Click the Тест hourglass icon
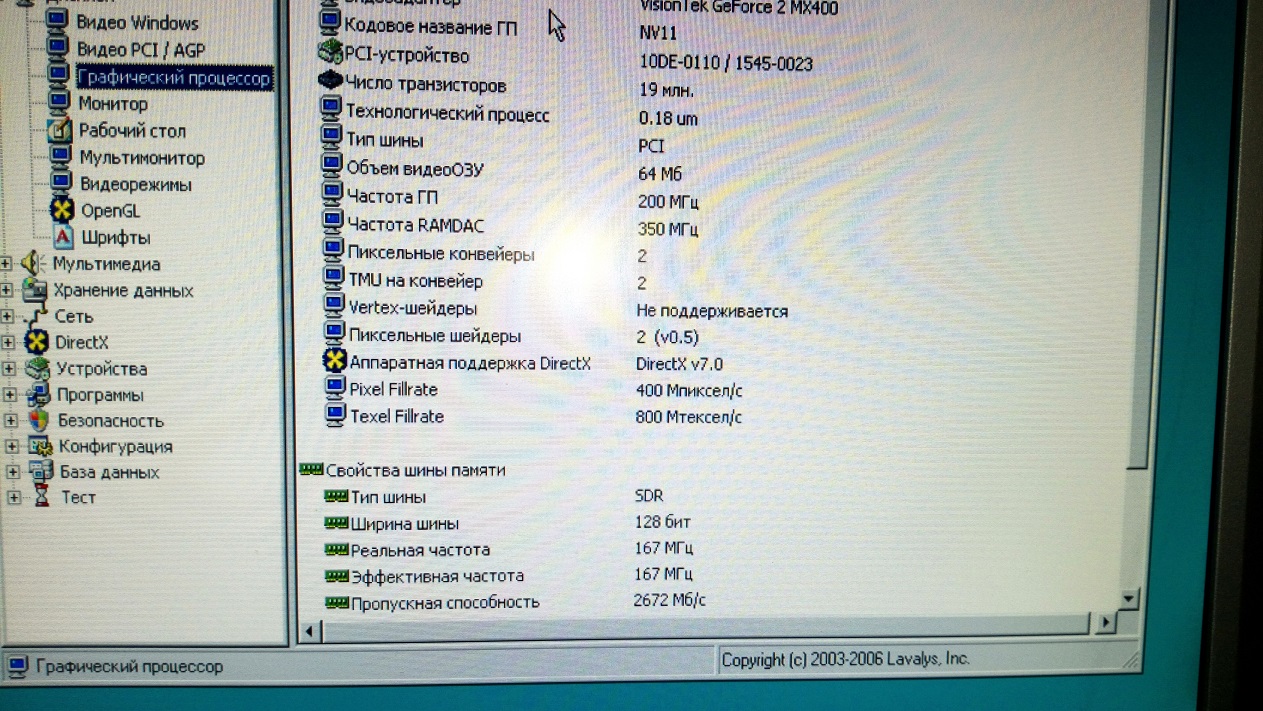This screenshot has height=711, width=1263. tap(42, 496)
